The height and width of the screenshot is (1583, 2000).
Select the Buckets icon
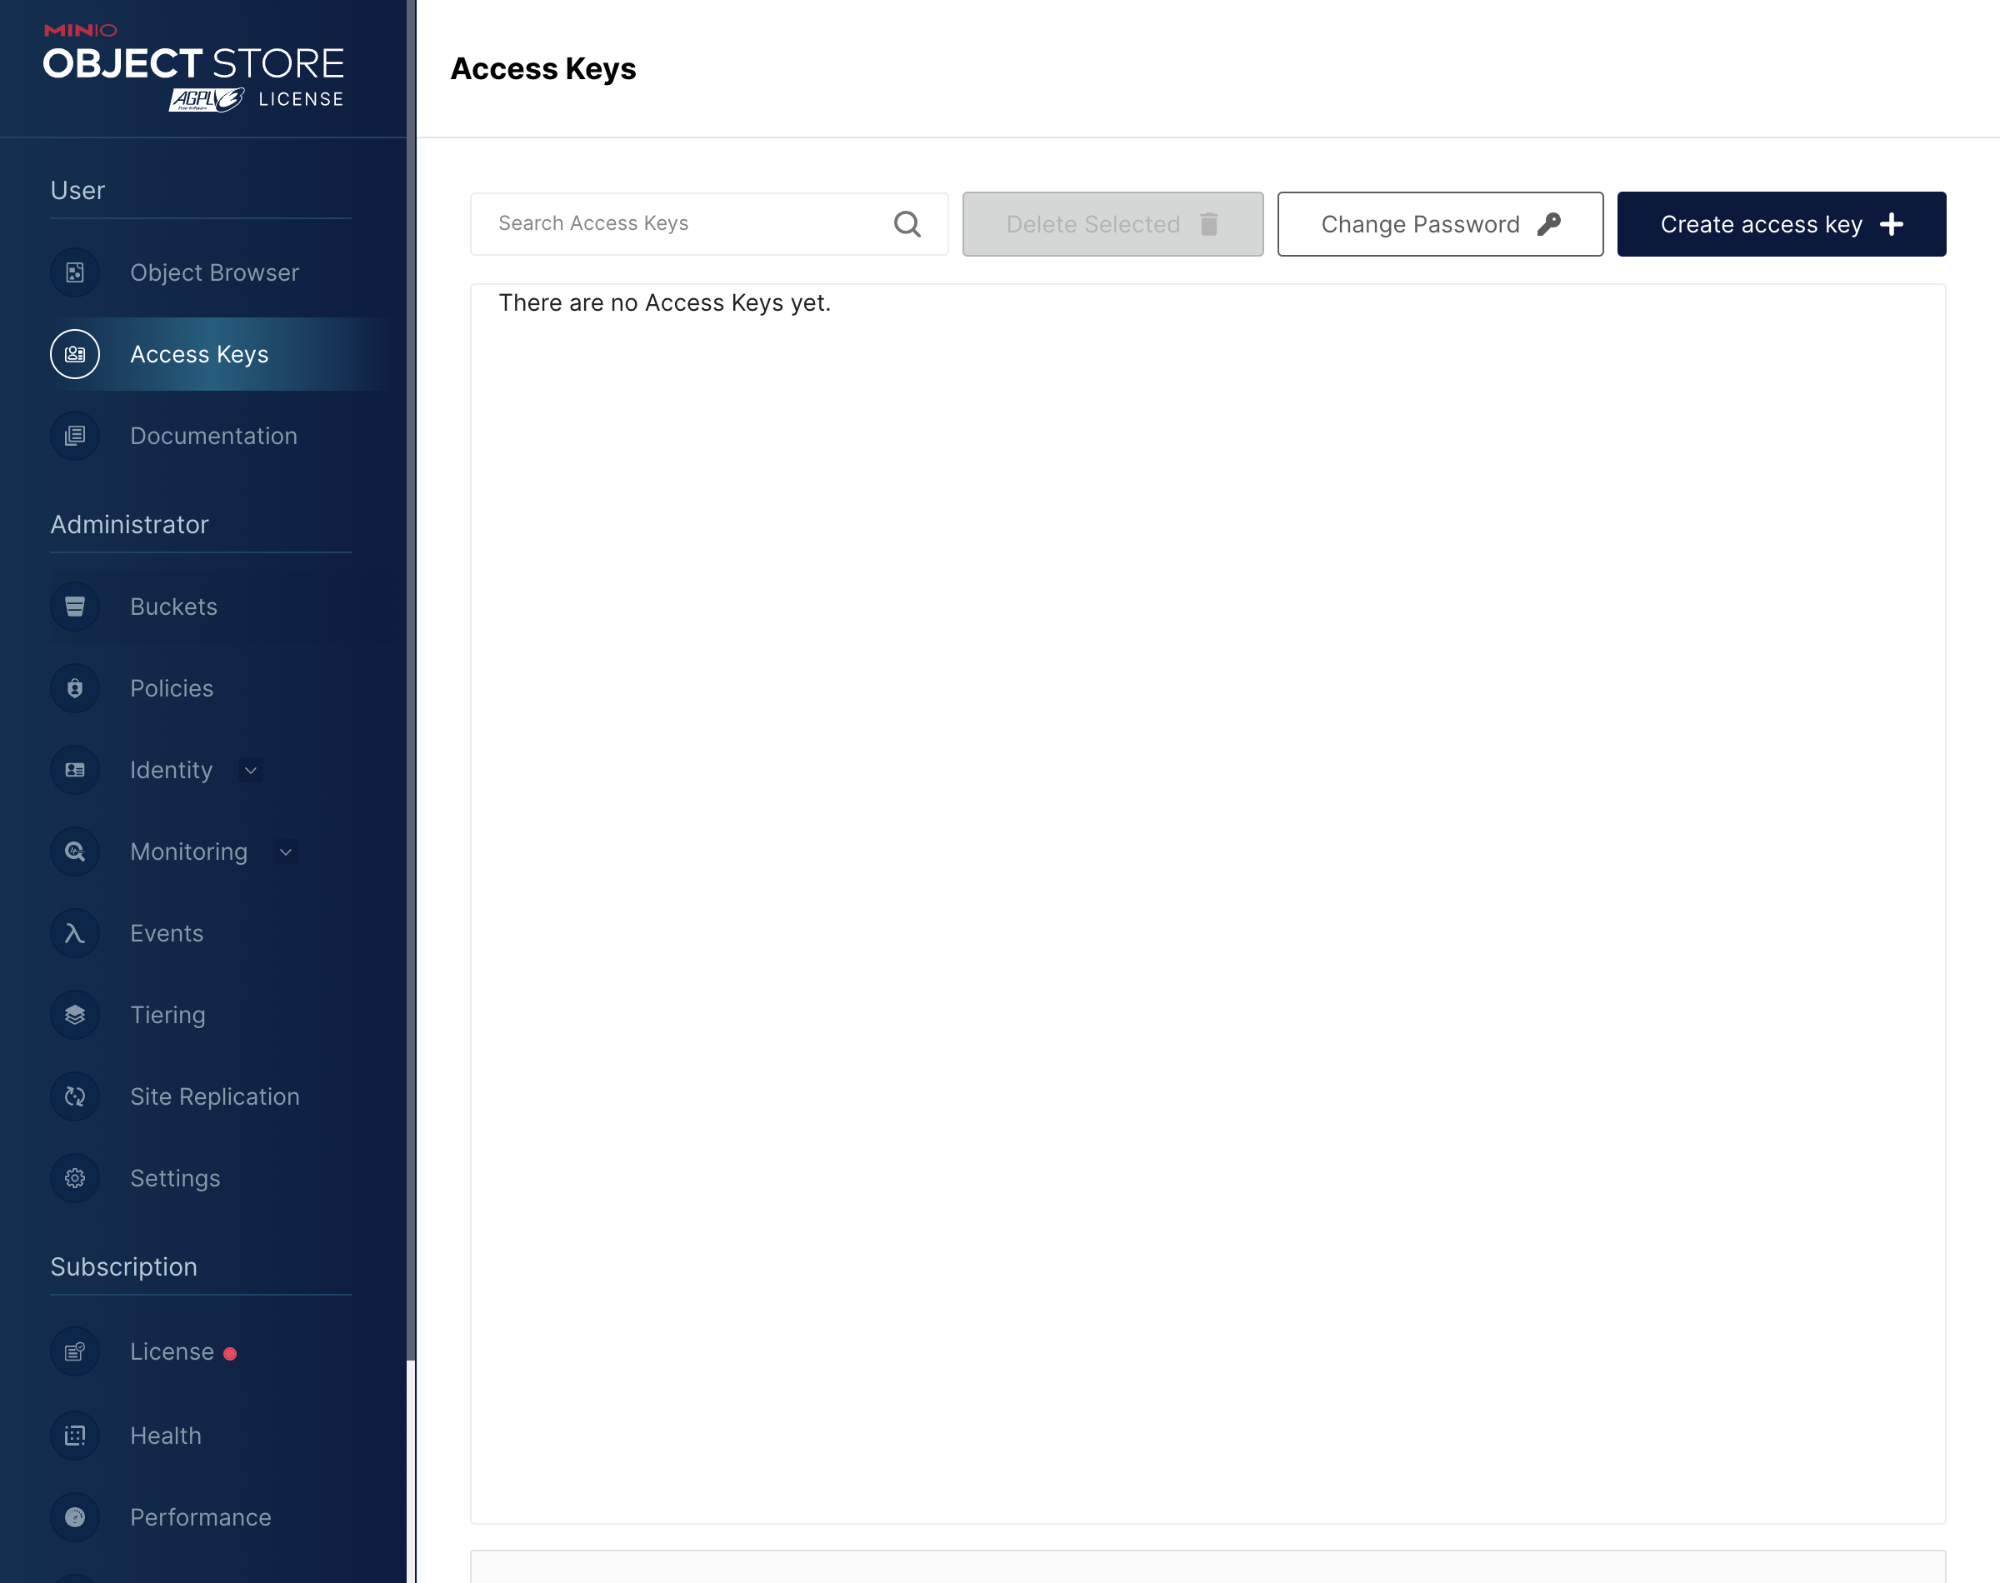click(x=75, y=606)
